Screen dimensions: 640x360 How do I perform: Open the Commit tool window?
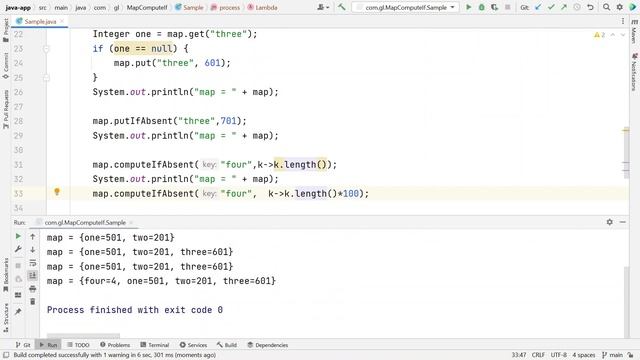(6, 65)
